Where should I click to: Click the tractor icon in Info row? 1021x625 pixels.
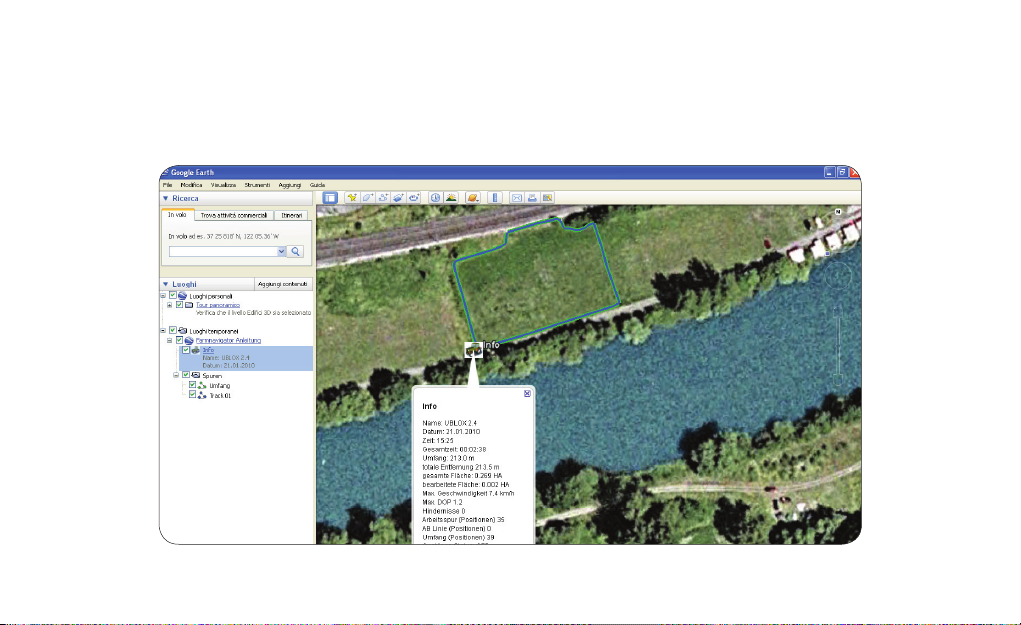click(195, 350)
